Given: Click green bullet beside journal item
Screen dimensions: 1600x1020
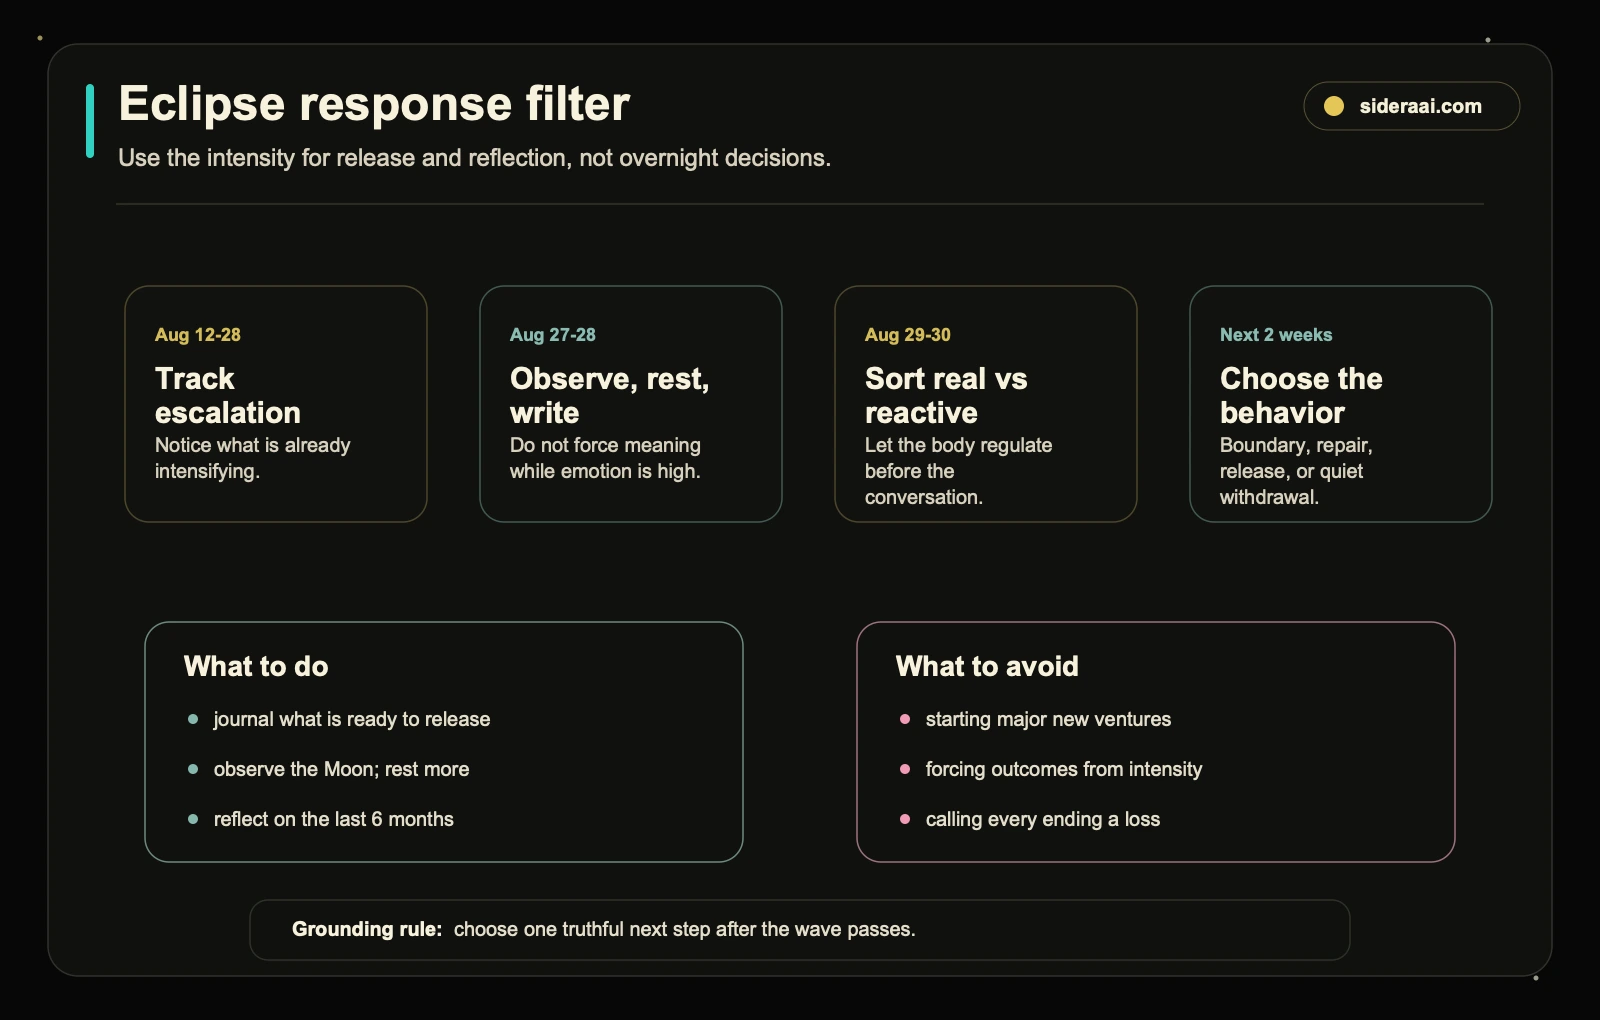Looking at the screenshot, I should [193, 719].
